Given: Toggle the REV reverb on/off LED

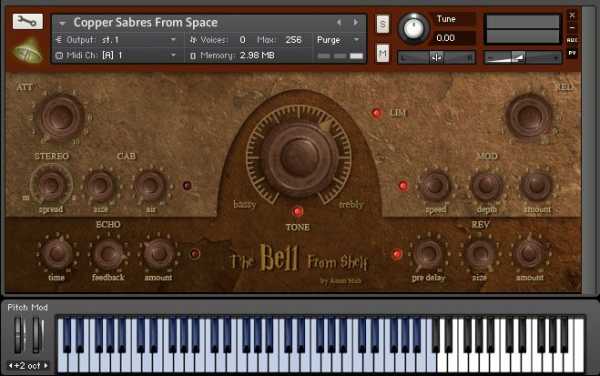Looking at the screenshot, I should (x=397, y=254).
